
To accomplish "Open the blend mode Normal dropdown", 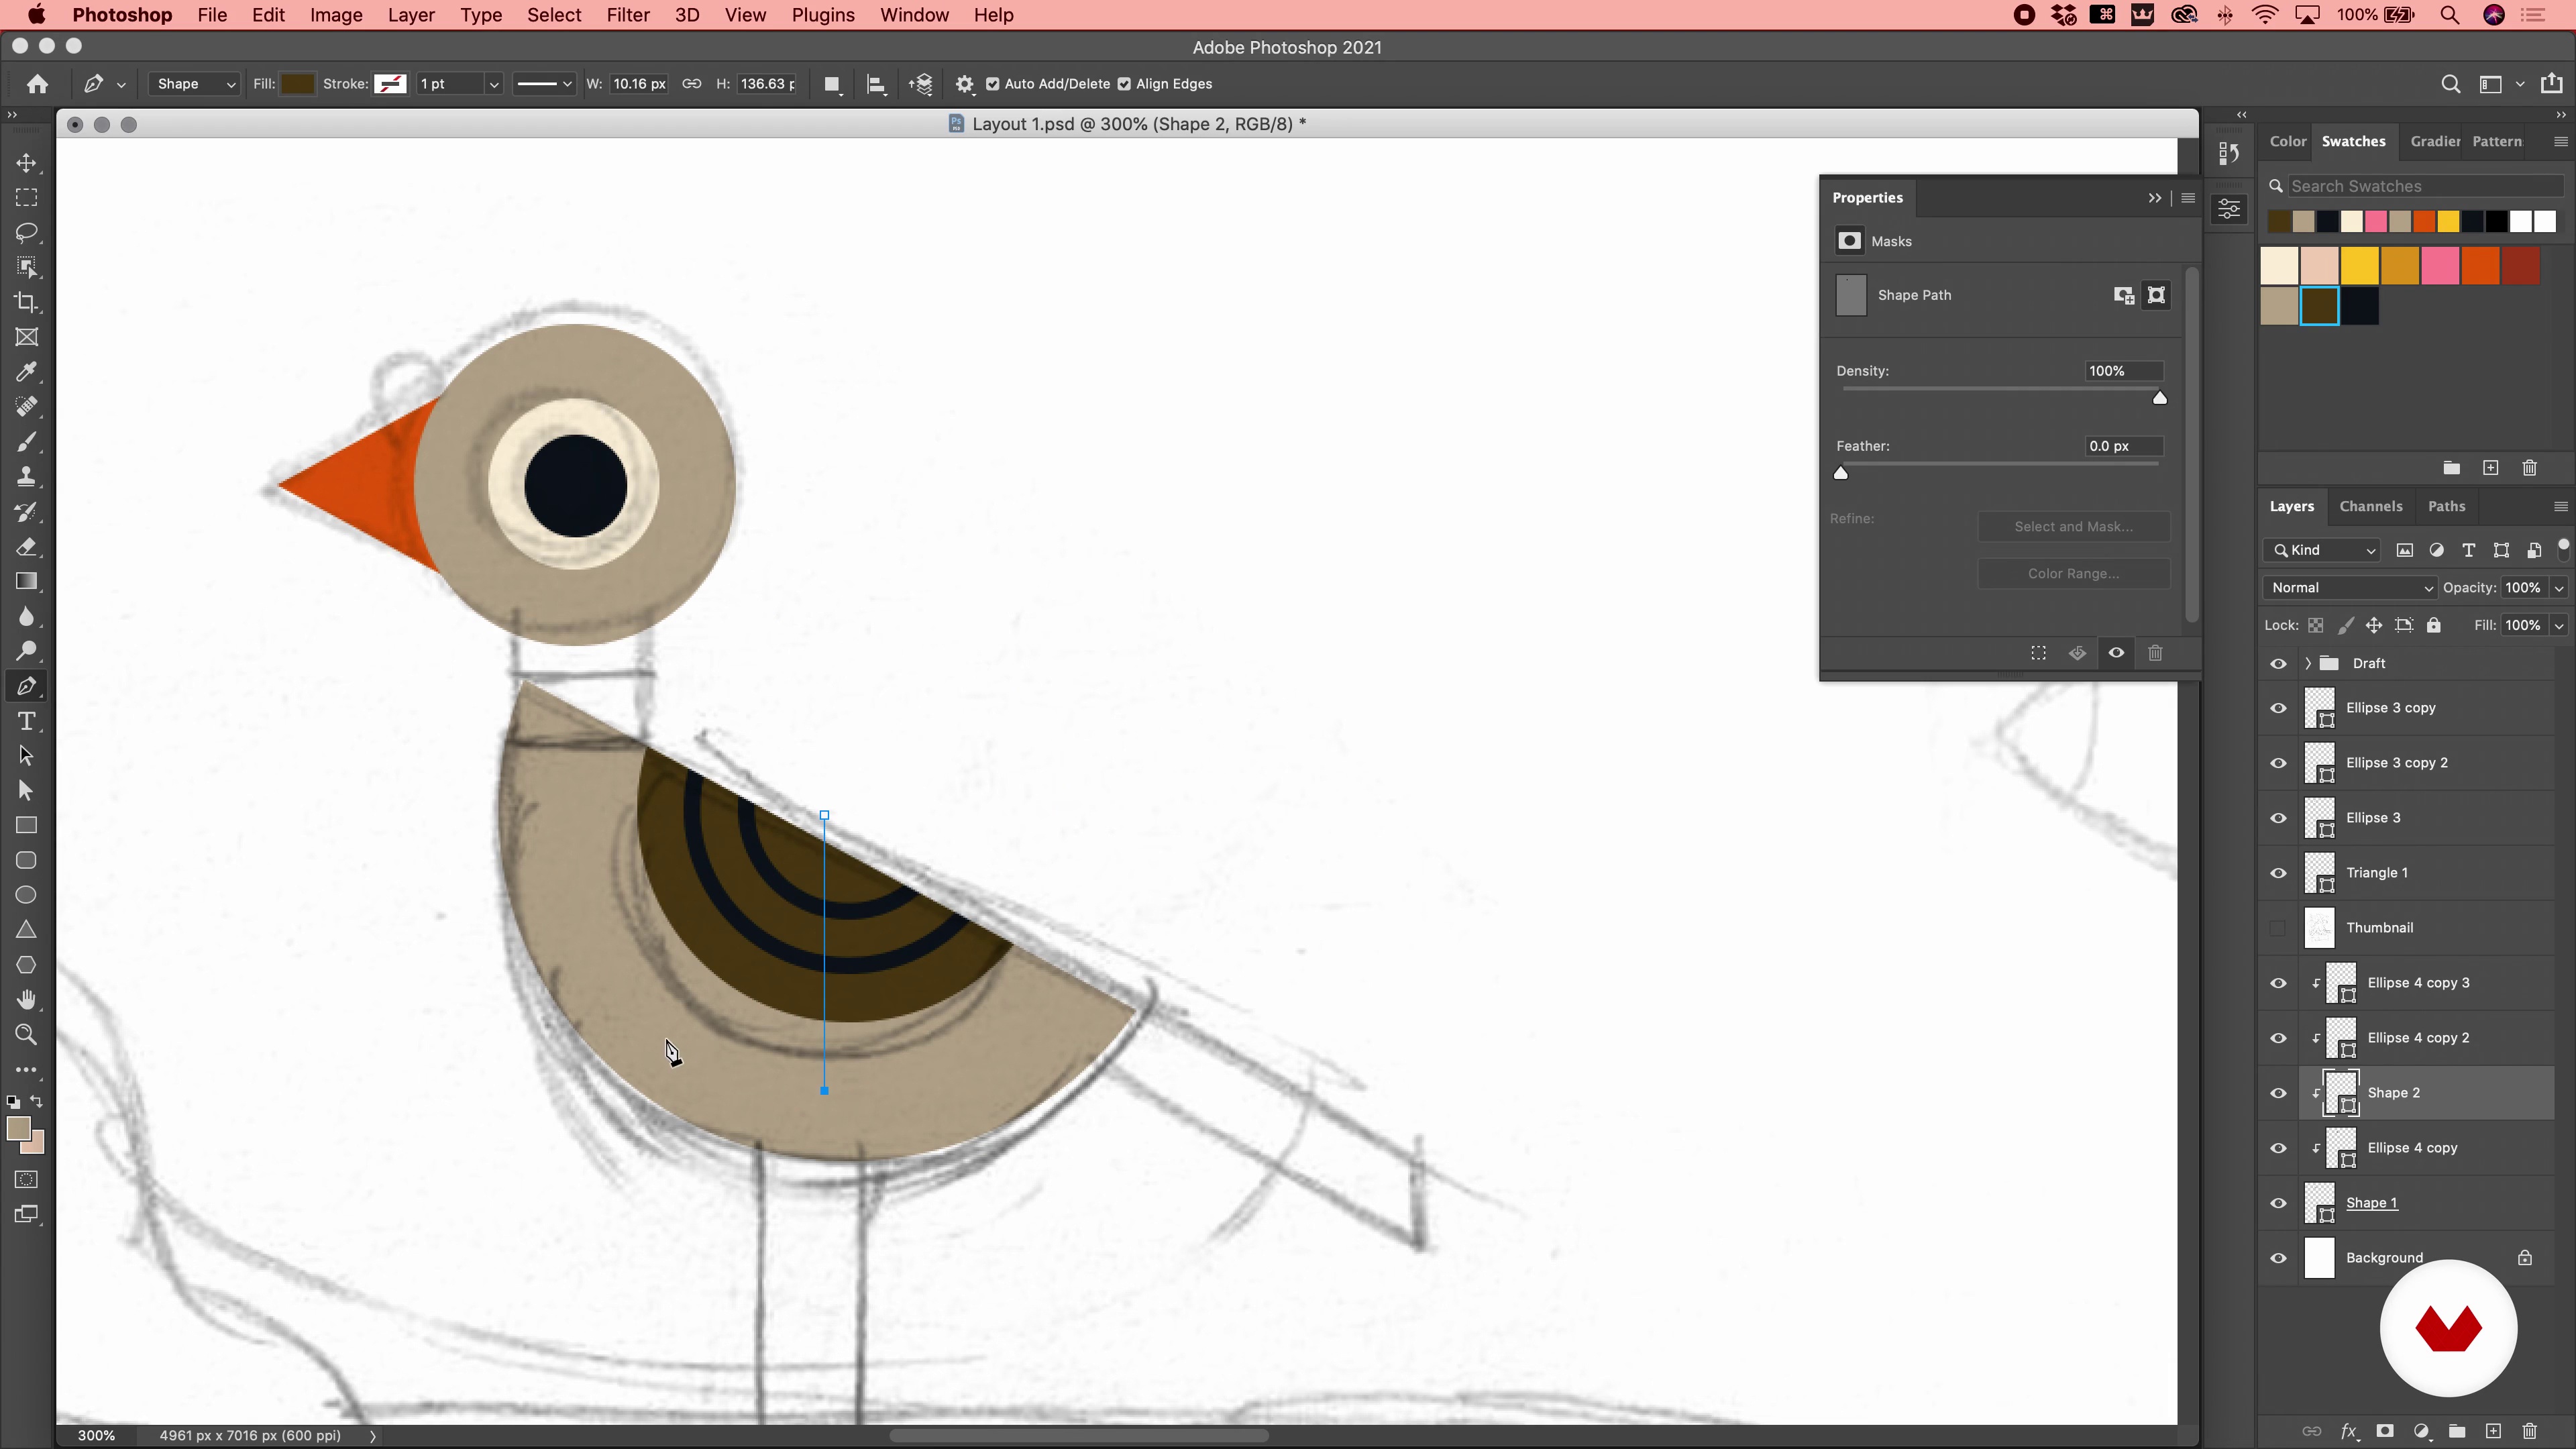I will pos(2350,588).
